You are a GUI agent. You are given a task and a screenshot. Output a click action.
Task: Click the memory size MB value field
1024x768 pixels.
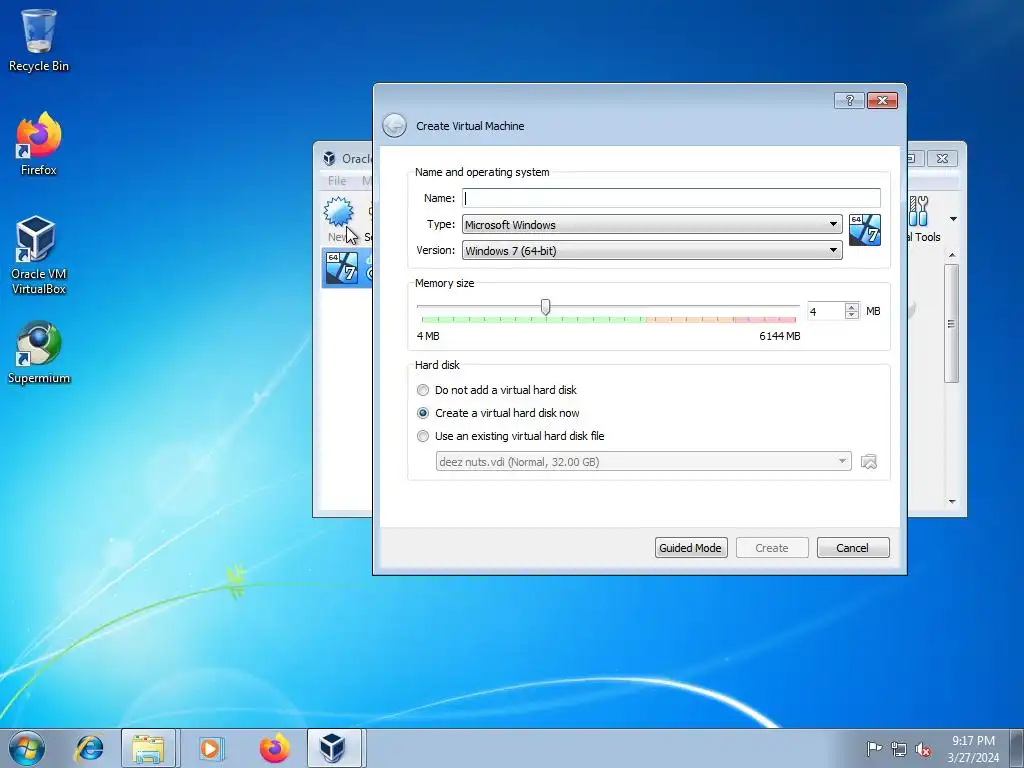(x=825, y=312)
